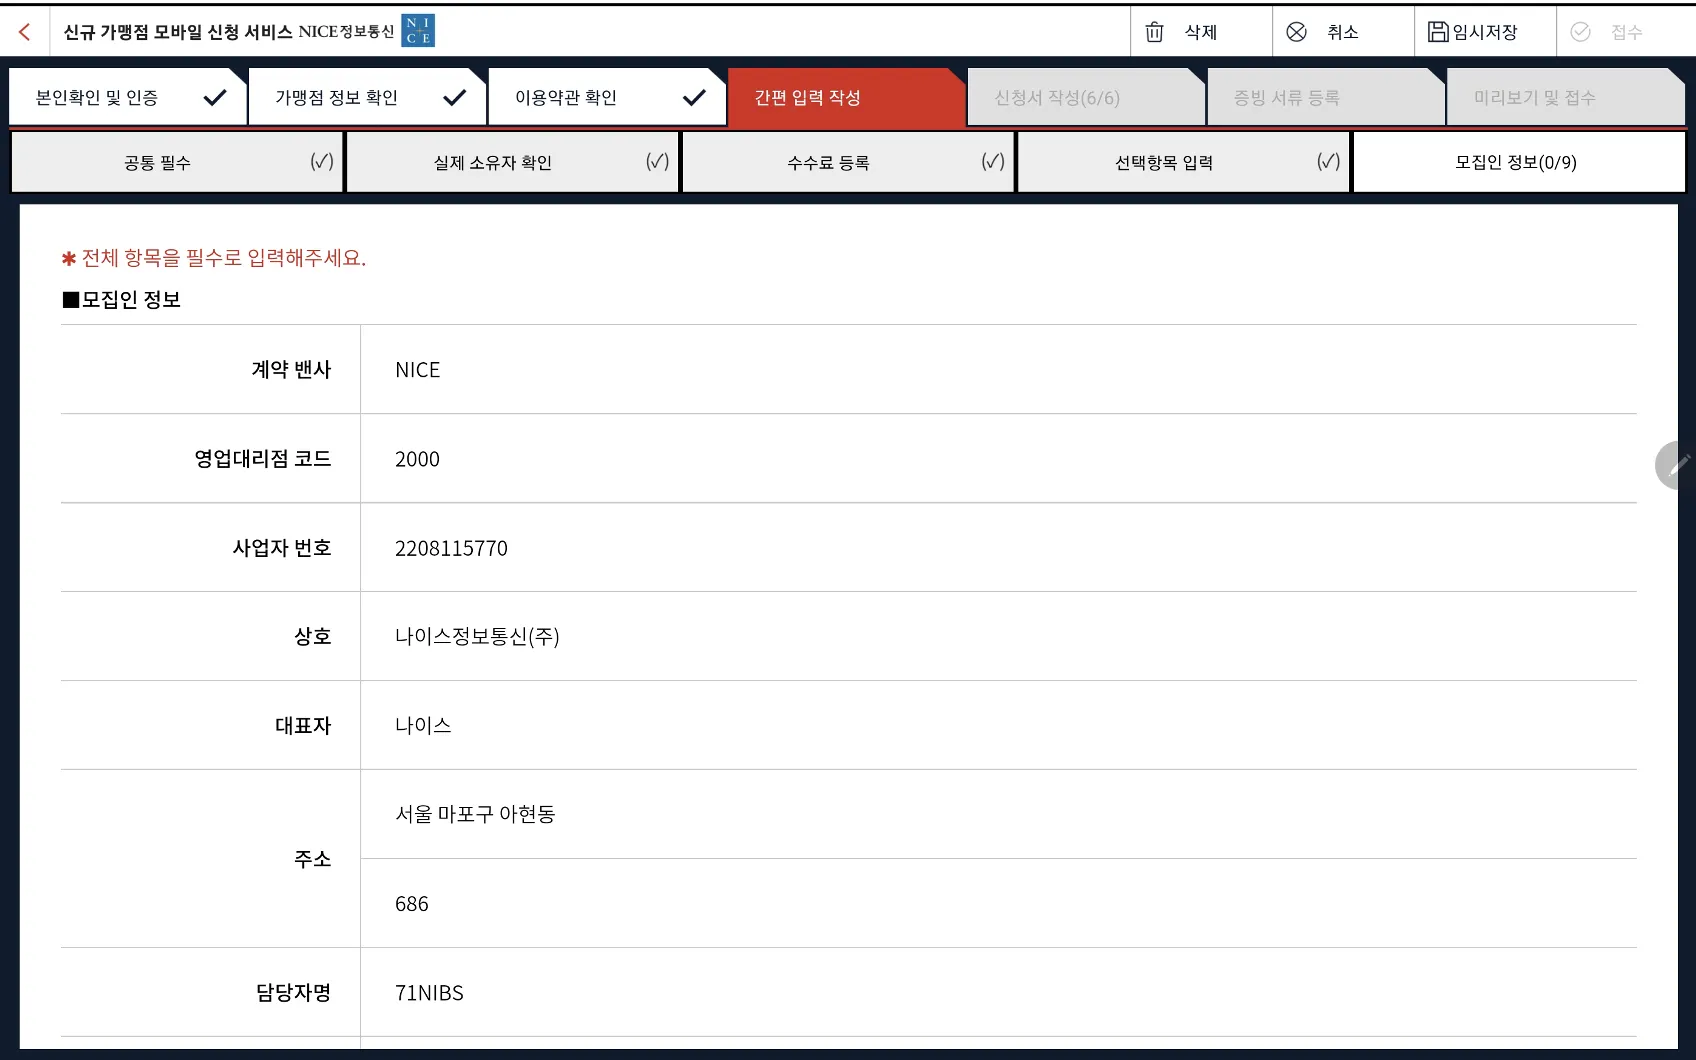Tap the floating pencil edit icon

point(1678,465)
